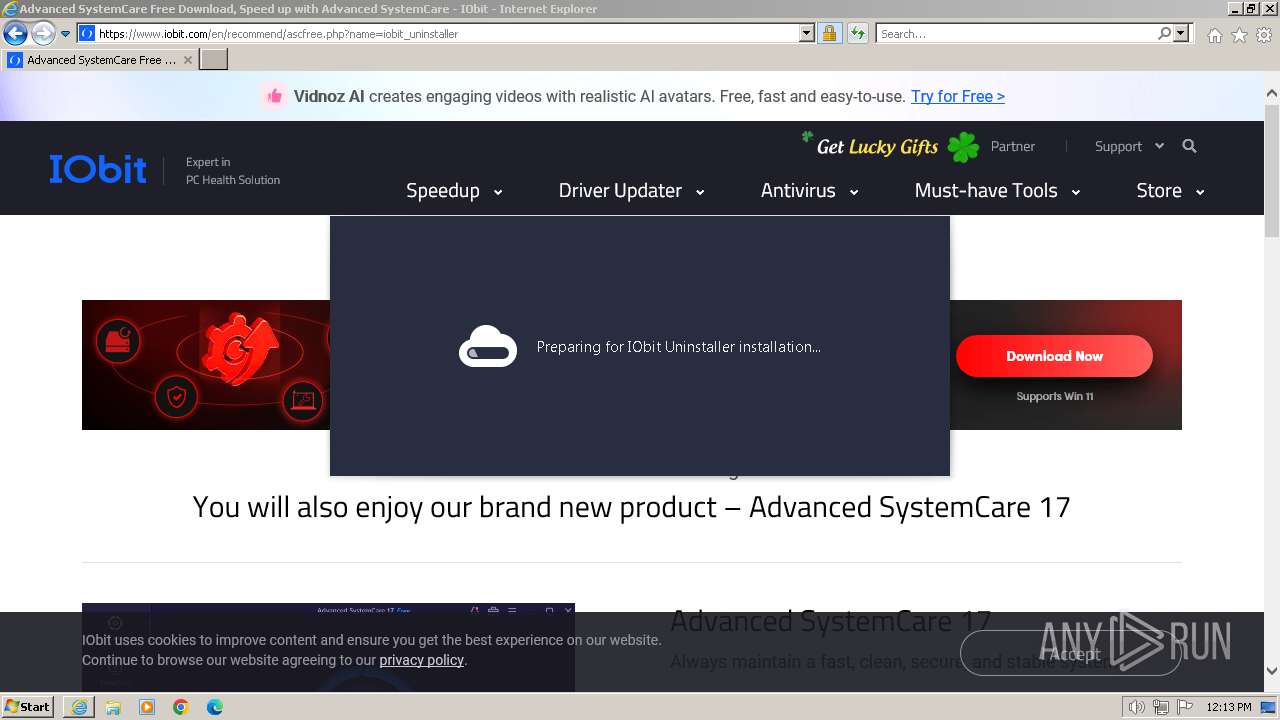
Task: Click the security lock icon
Action: pos(829,34)
